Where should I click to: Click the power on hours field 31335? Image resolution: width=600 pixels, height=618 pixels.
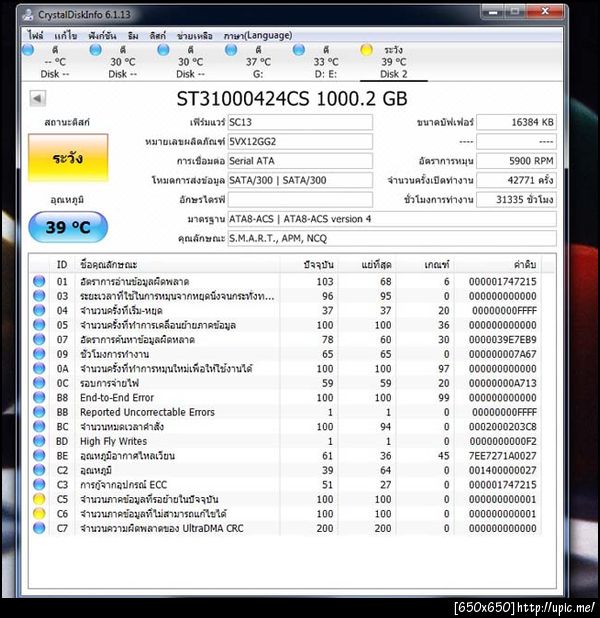click(516, 199)
